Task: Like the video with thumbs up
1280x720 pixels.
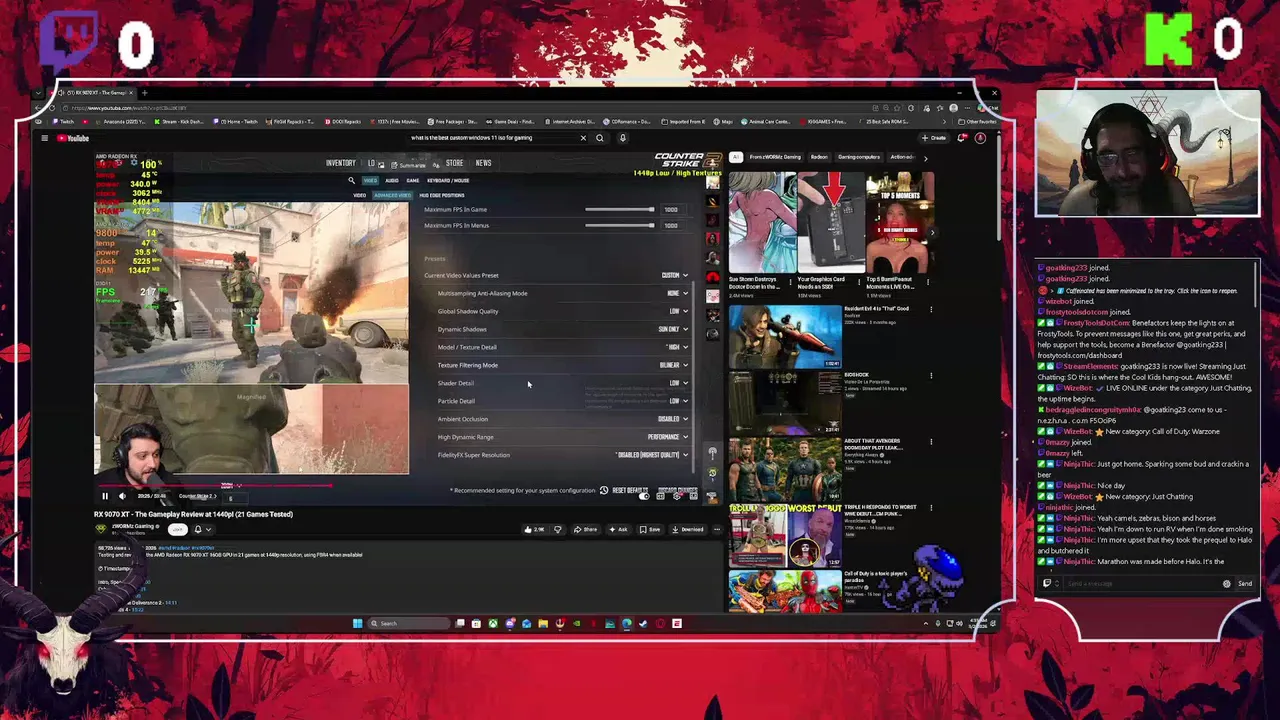Action: tap(536, 529)
